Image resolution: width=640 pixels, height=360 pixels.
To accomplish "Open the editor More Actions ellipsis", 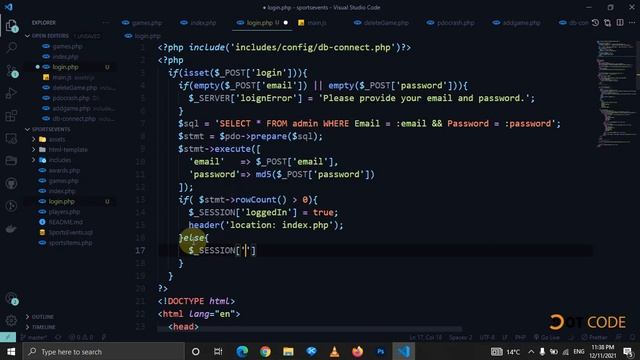I will point(632,23).
